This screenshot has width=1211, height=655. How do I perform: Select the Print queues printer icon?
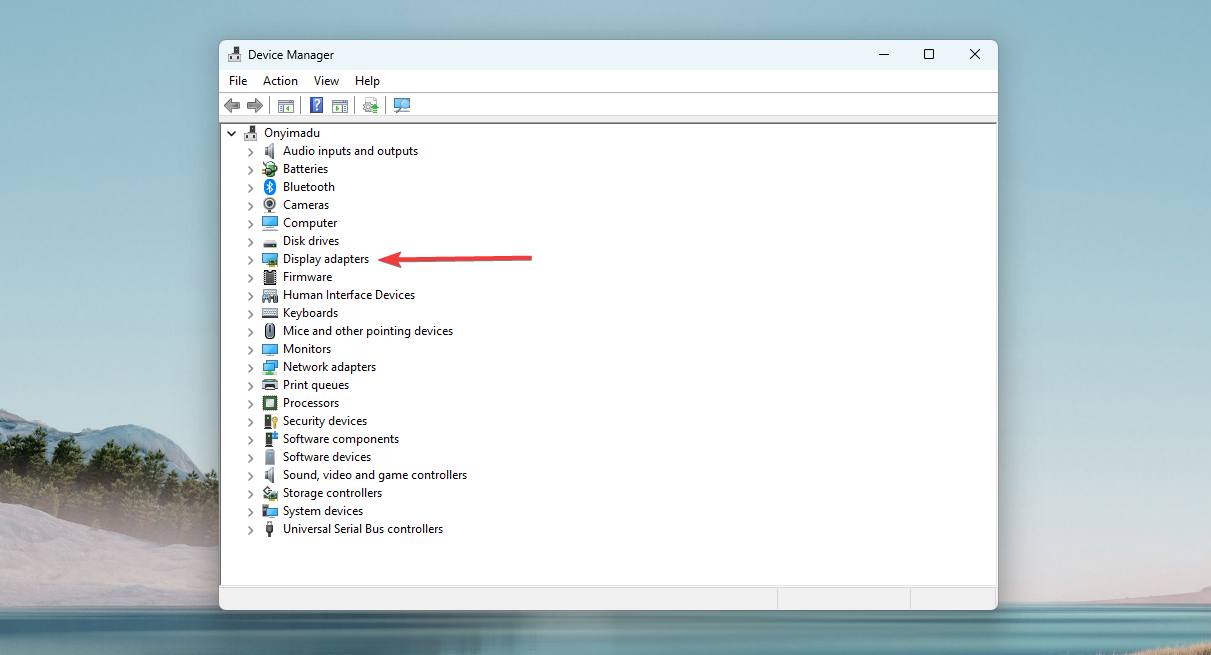tap(269, 385)
